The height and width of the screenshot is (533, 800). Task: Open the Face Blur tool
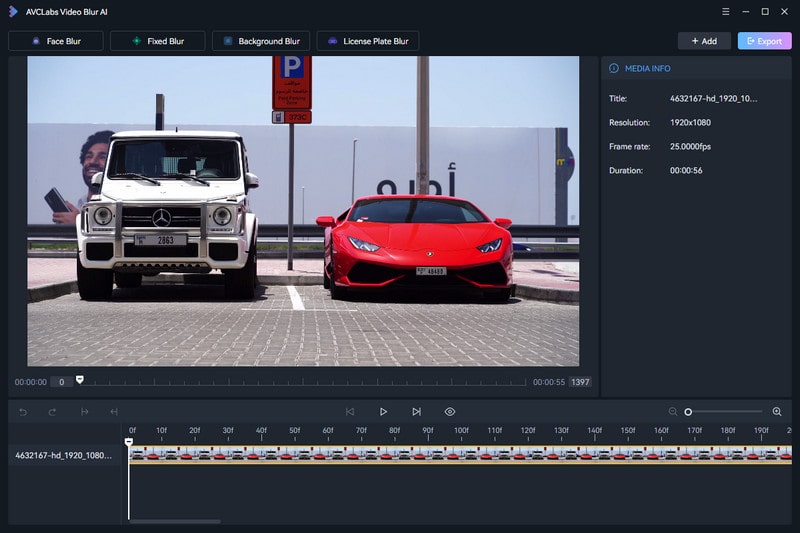56,41
